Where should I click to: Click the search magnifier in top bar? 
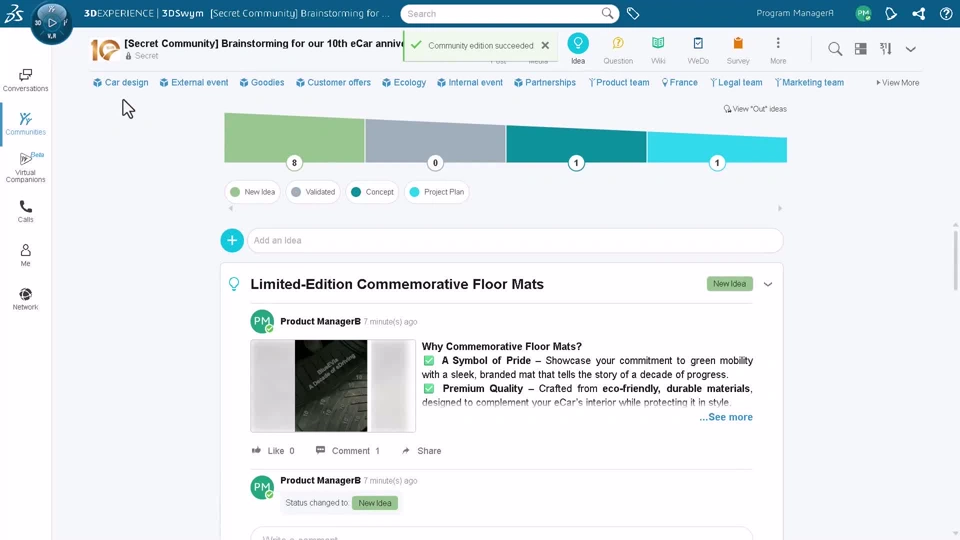607,13
